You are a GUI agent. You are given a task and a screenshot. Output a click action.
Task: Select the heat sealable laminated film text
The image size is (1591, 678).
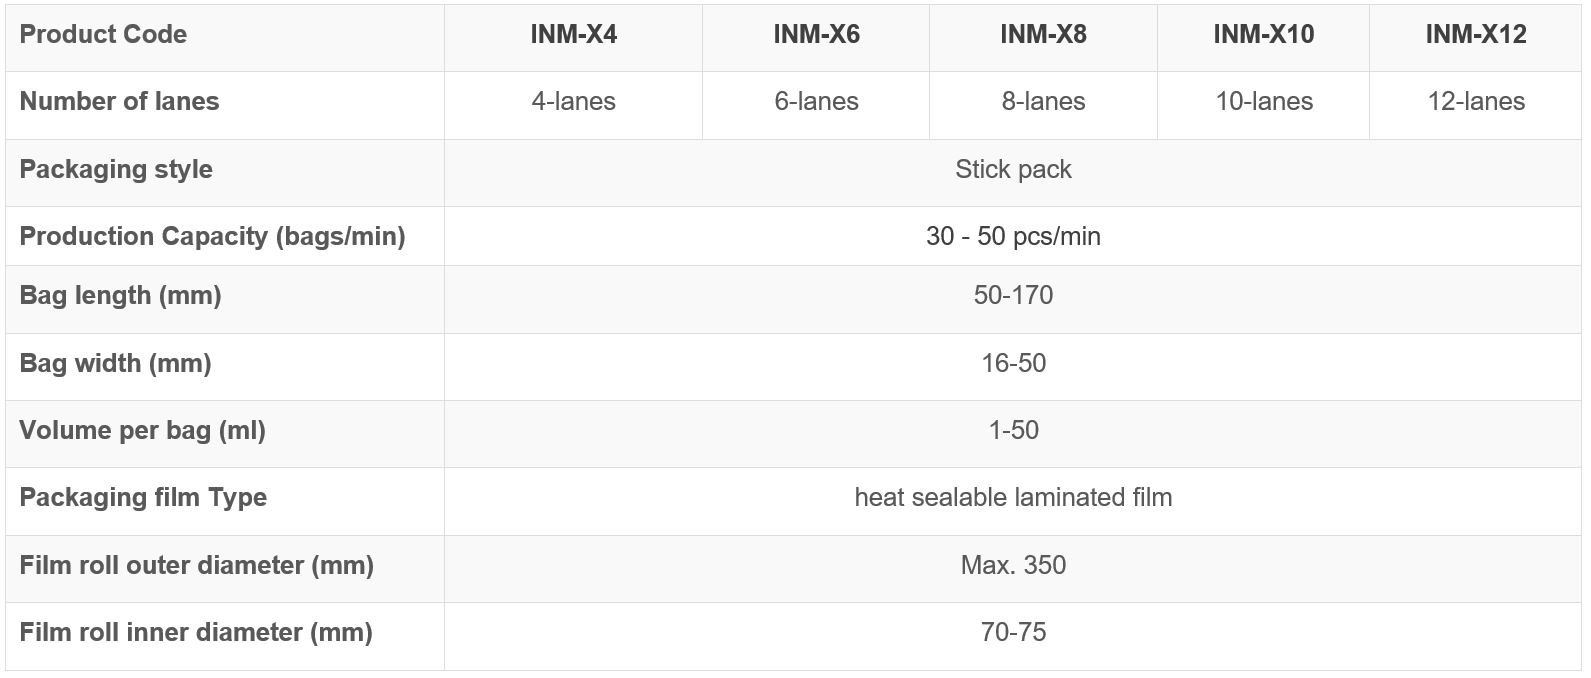tap(1013, 498)
